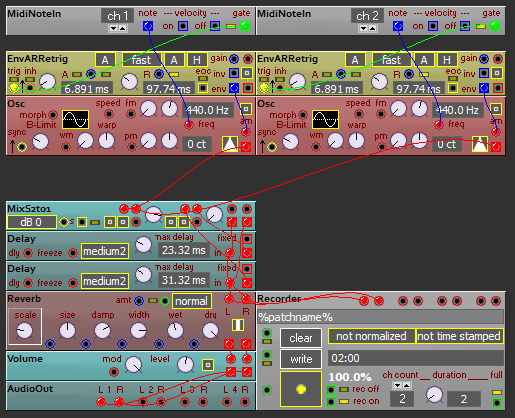Click the '%patchname%' field in Recorder
The width and height of the screenshot is (515, 418).
[380, 317]
